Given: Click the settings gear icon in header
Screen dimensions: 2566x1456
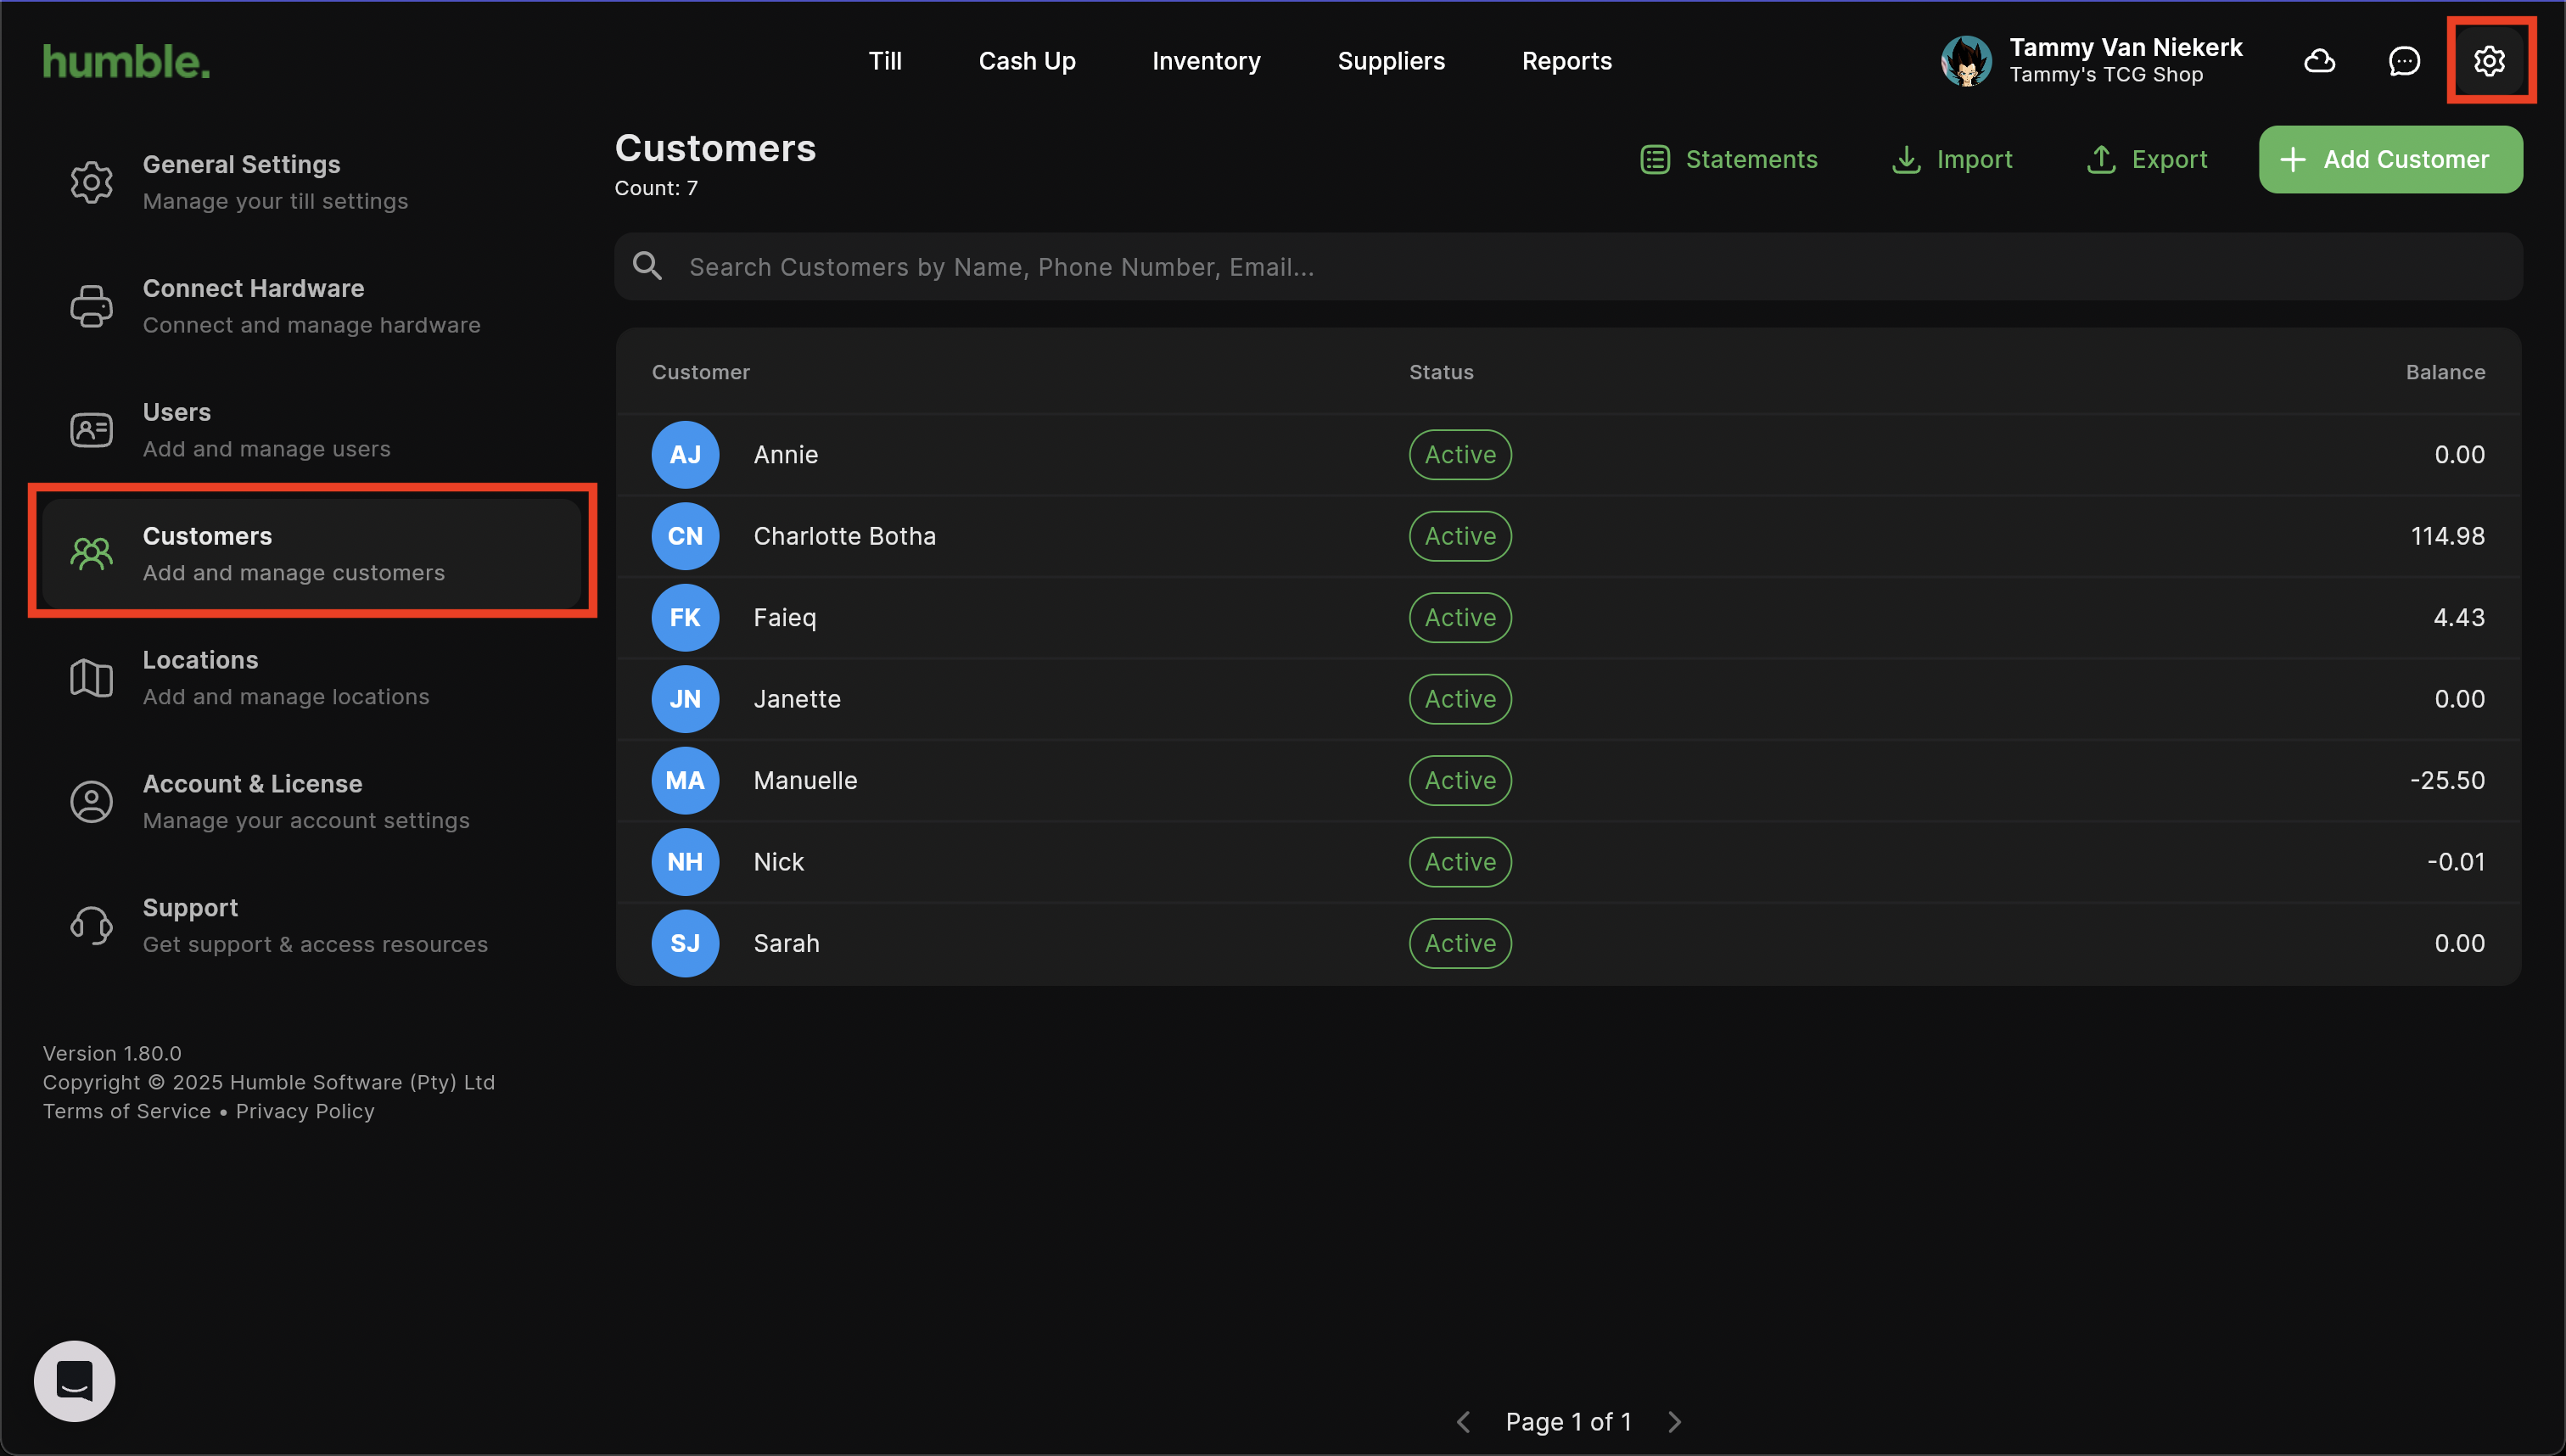Looking at the screenshot, I should click(x=2489, y=61).
